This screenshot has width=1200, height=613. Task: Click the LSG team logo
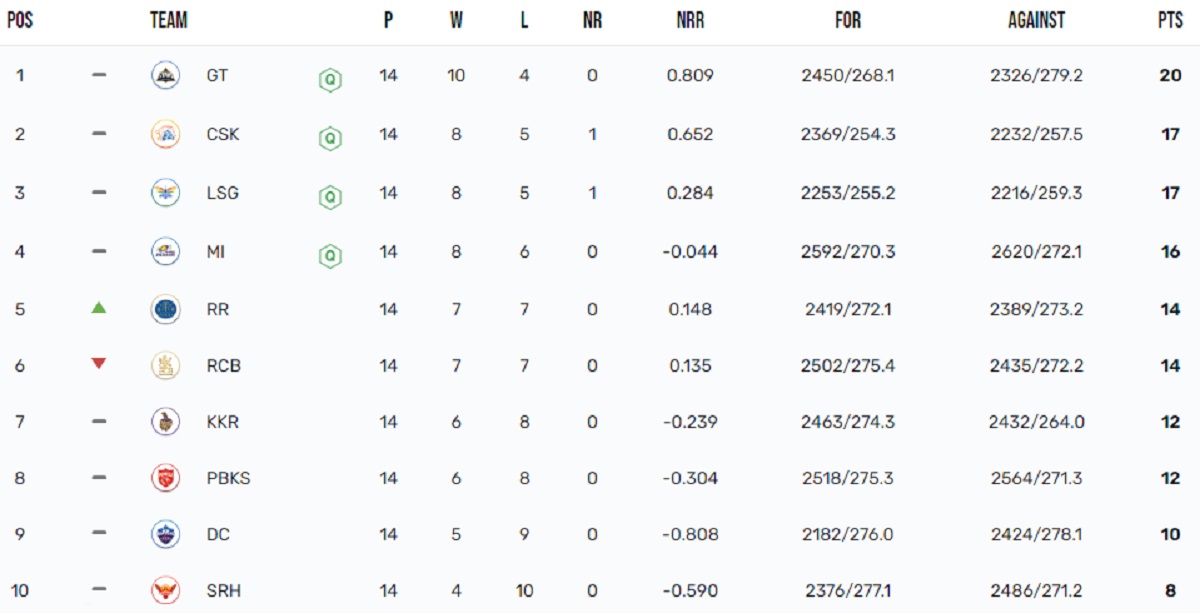pos(165,192)
